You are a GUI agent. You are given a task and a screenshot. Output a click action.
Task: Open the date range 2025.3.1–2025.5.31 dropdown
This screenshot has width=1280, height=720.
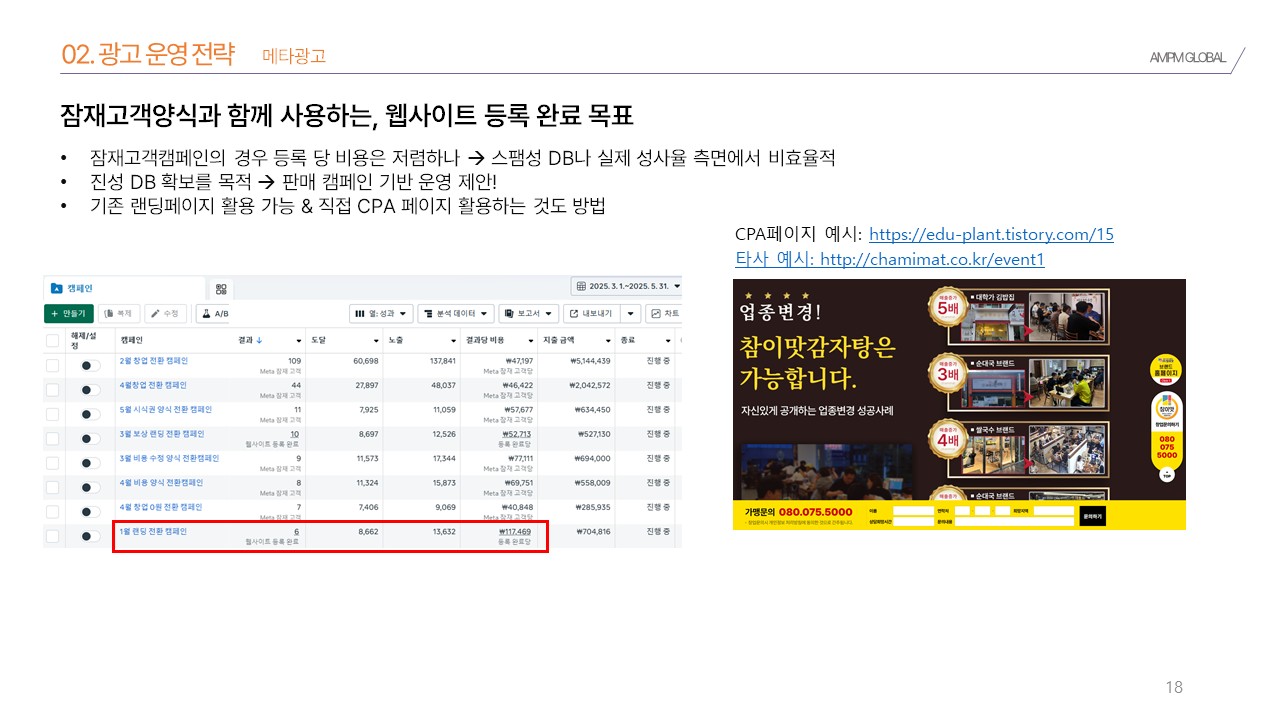tap(626, 287)
